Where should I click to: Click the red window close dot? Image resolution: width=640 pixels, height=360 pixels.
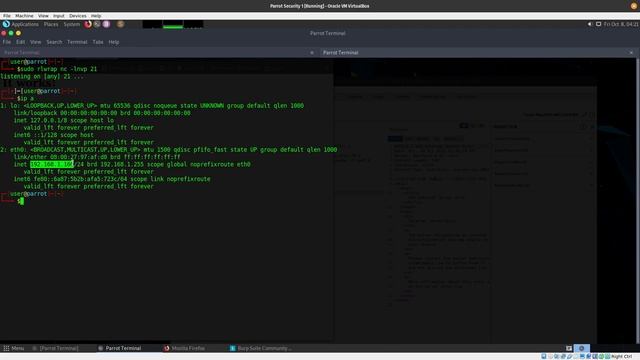(x=4, y=33)
